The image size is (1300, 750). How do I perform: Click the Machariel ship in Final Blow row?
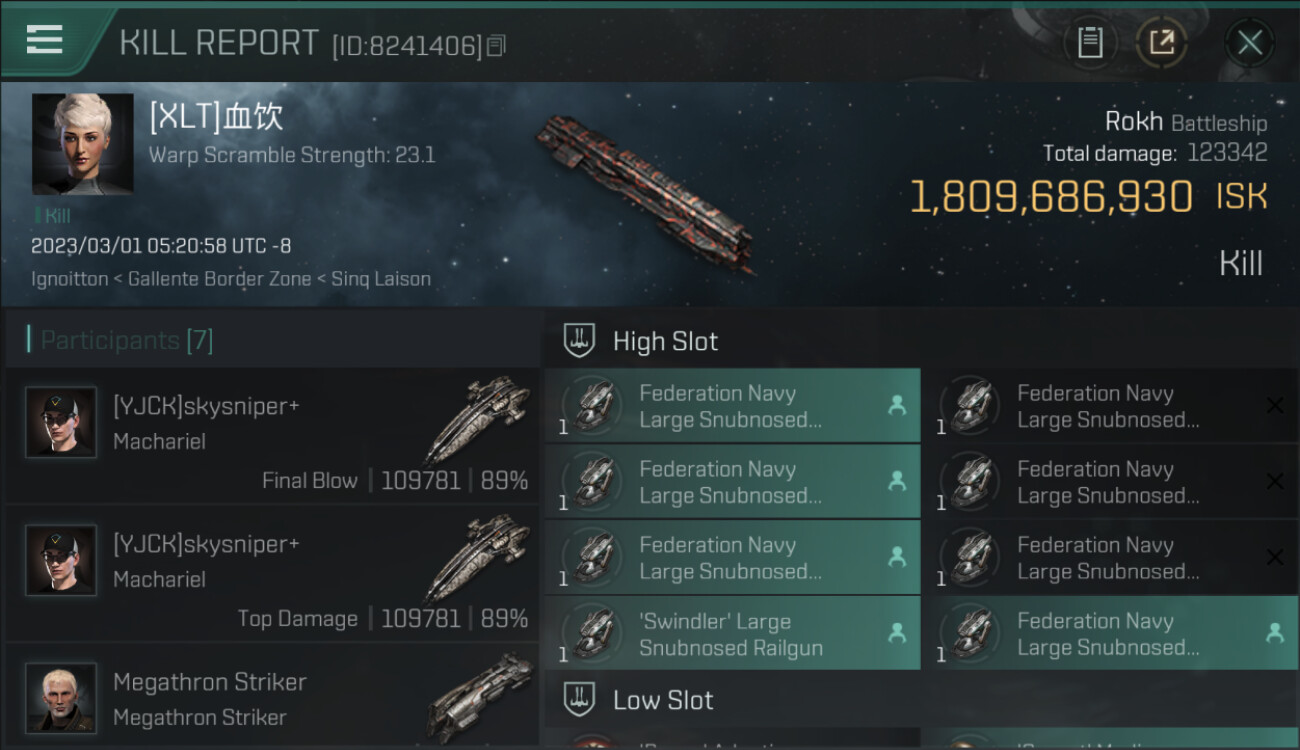(x=478, y=418)
